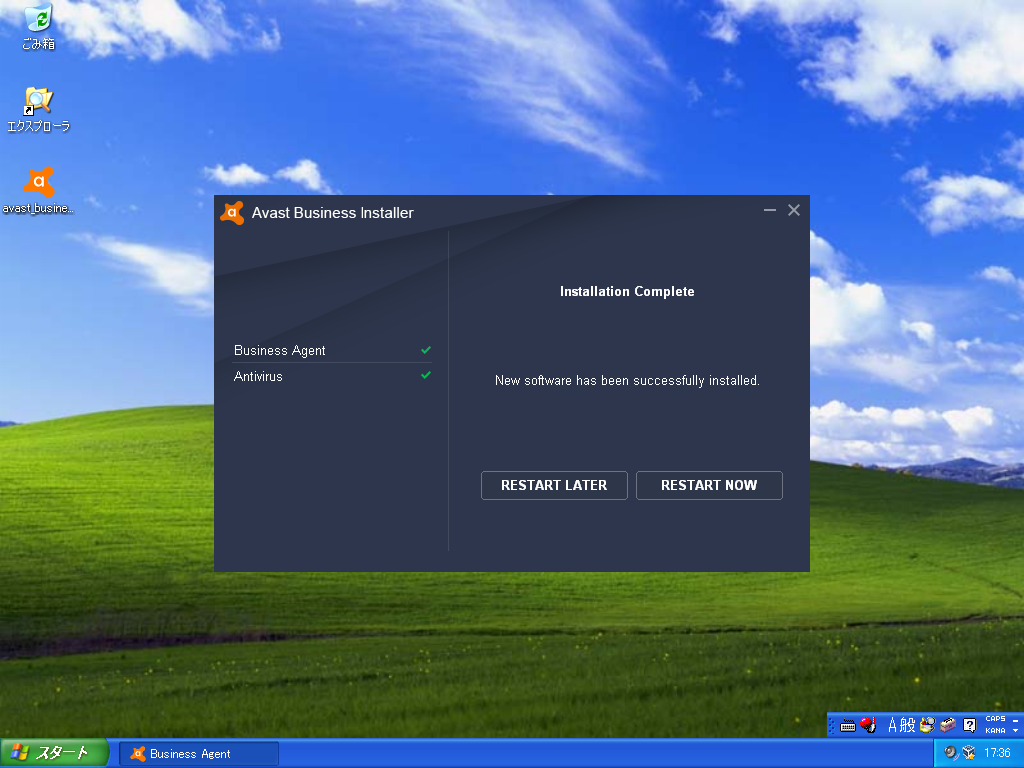Click the volume speaker tray icon
Image resolution: width=1024 pixels, height=768 pixels.
[x=951, y=753]
